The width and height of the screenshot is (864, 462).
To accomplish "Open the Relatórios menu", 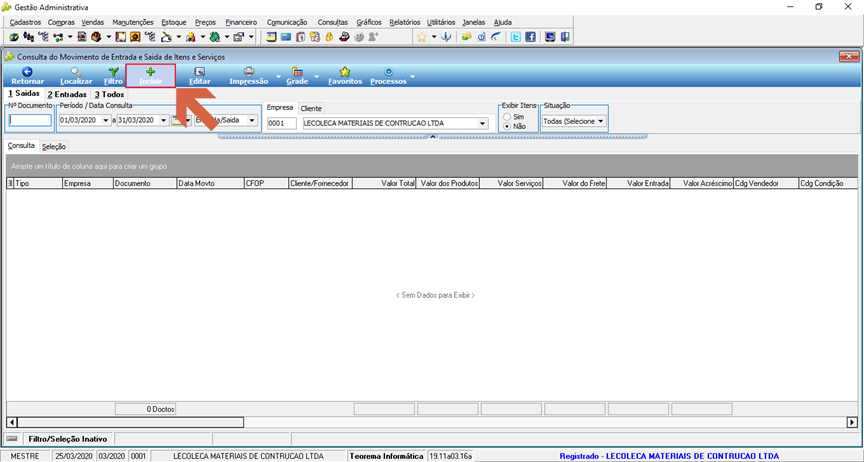I will [404, 22].
